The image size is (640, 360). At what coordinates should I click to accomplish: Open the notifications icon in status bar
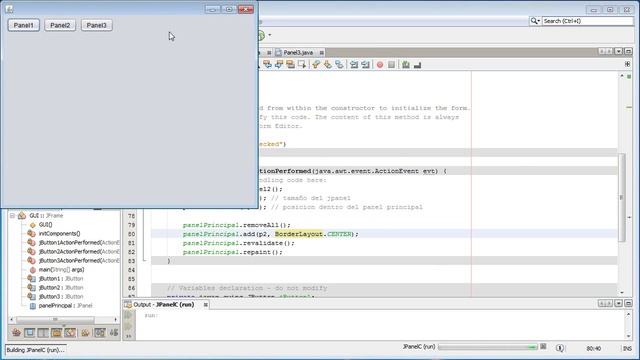[560, 348]
